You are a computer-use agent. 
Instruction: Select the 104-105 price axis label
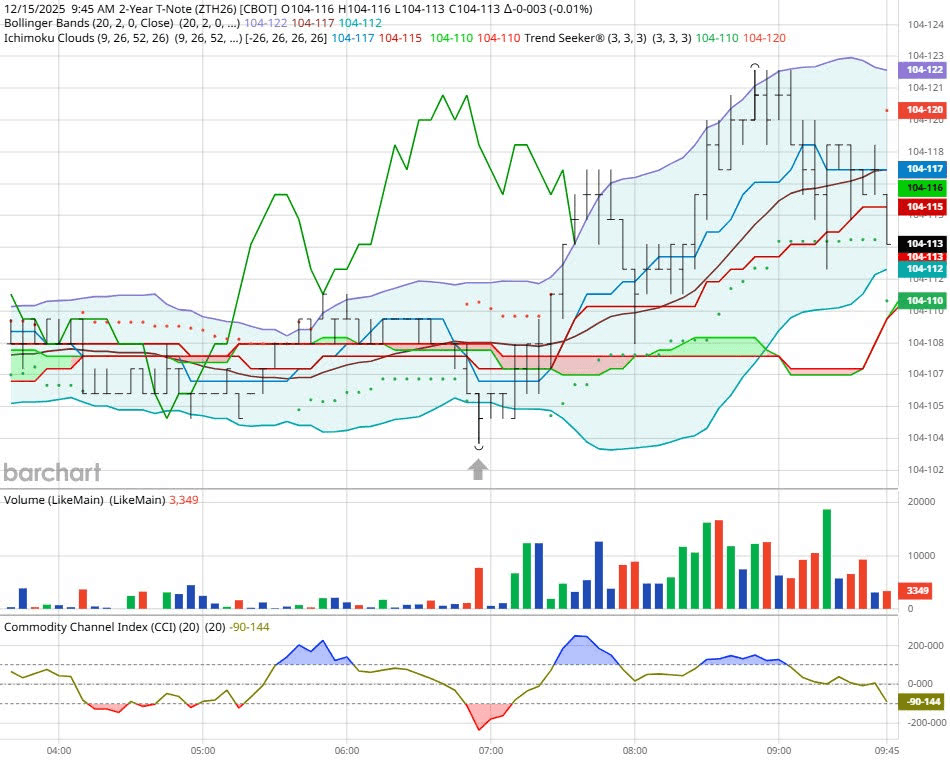pyautogui.click(x=925, y=405)
